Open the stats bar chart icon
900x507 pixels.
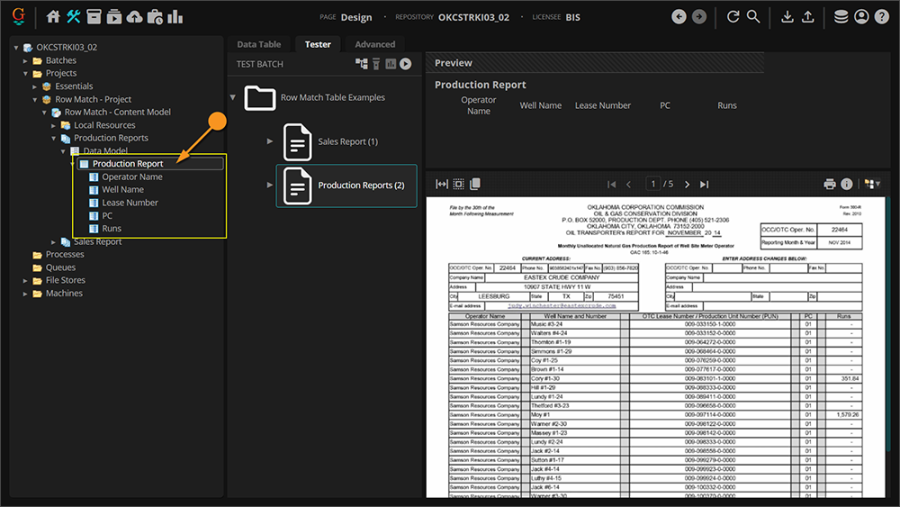tap(176, 17)
